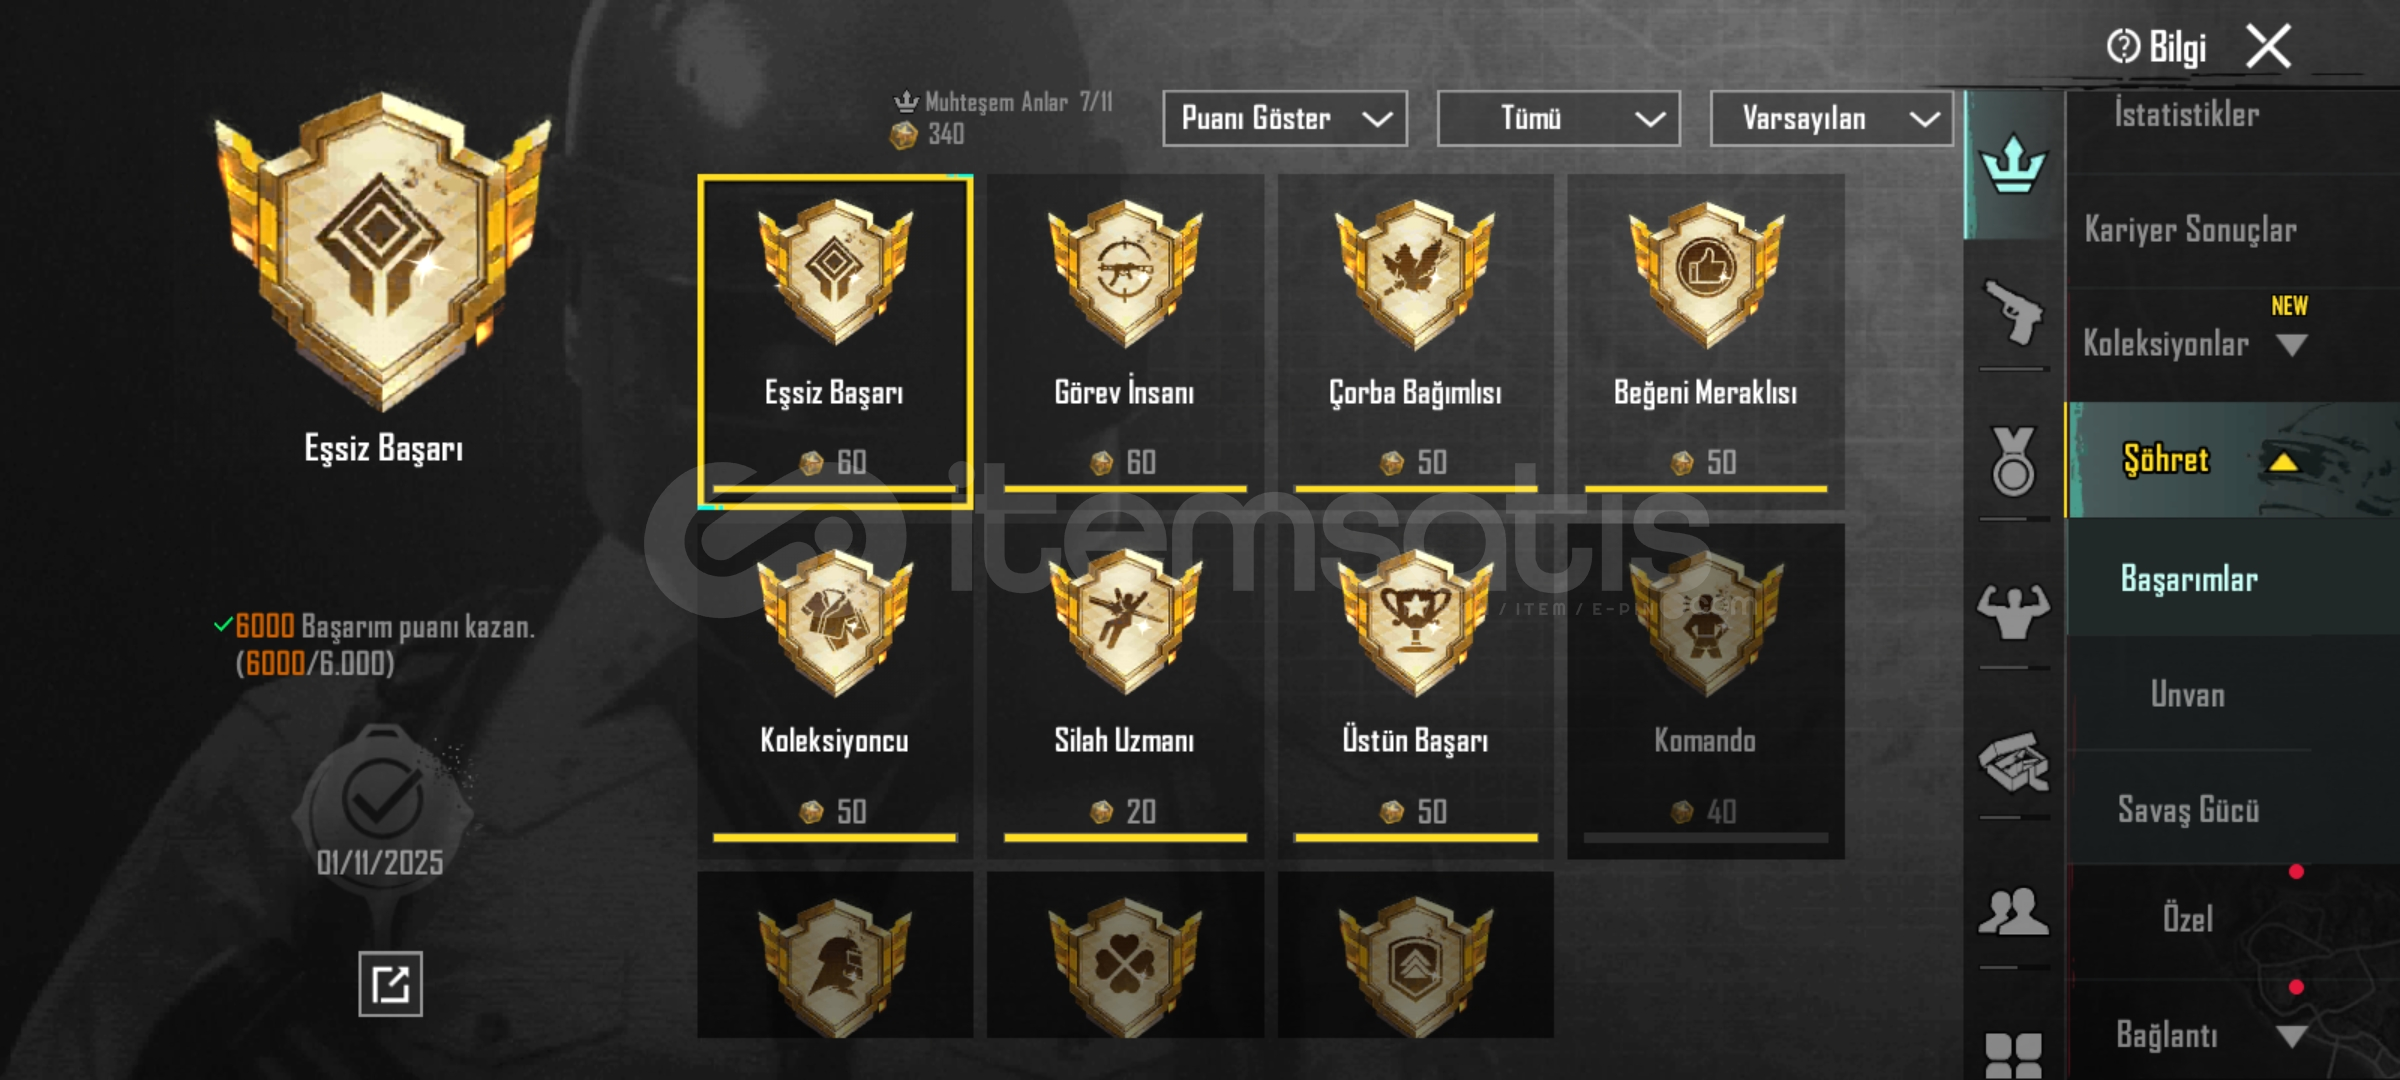This screenshot has width=2400, height=1080.
Task: Open the Tümü filter dropdown
Action: pyautogui.click(x=1558, y=119)
